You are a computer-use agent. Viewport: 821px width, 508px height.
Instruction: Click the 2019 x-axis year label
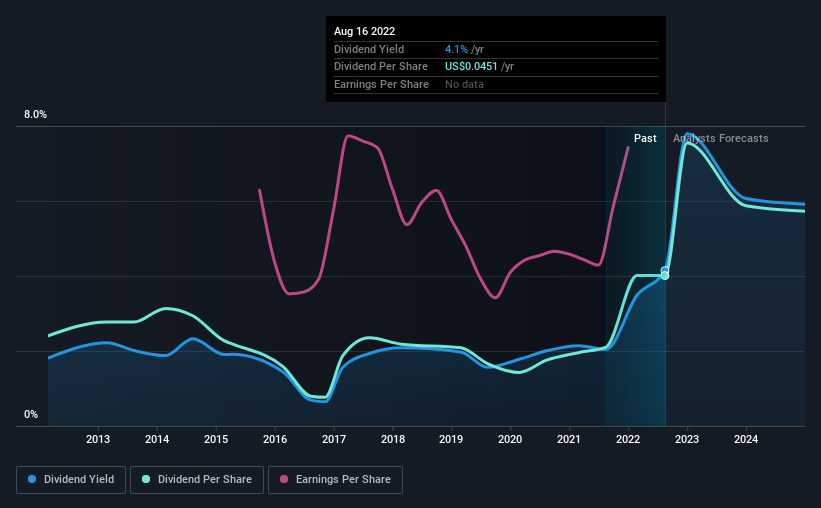click(451, 439)
